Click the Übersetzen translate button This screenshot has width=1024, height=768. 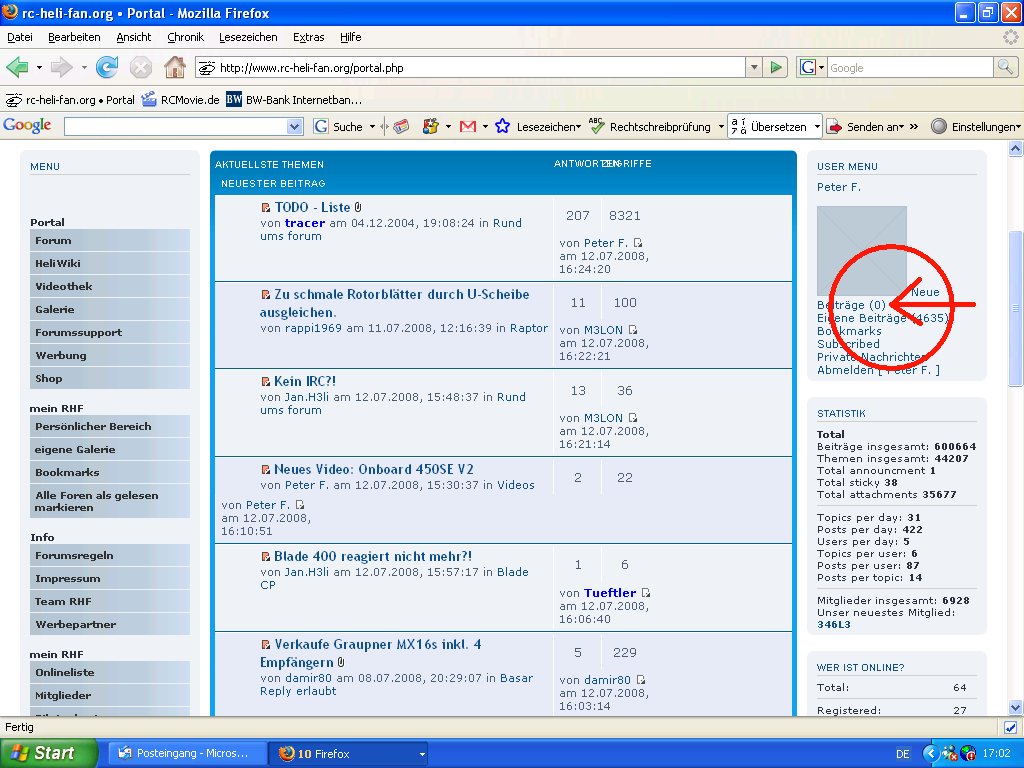(x=769, y=127)
